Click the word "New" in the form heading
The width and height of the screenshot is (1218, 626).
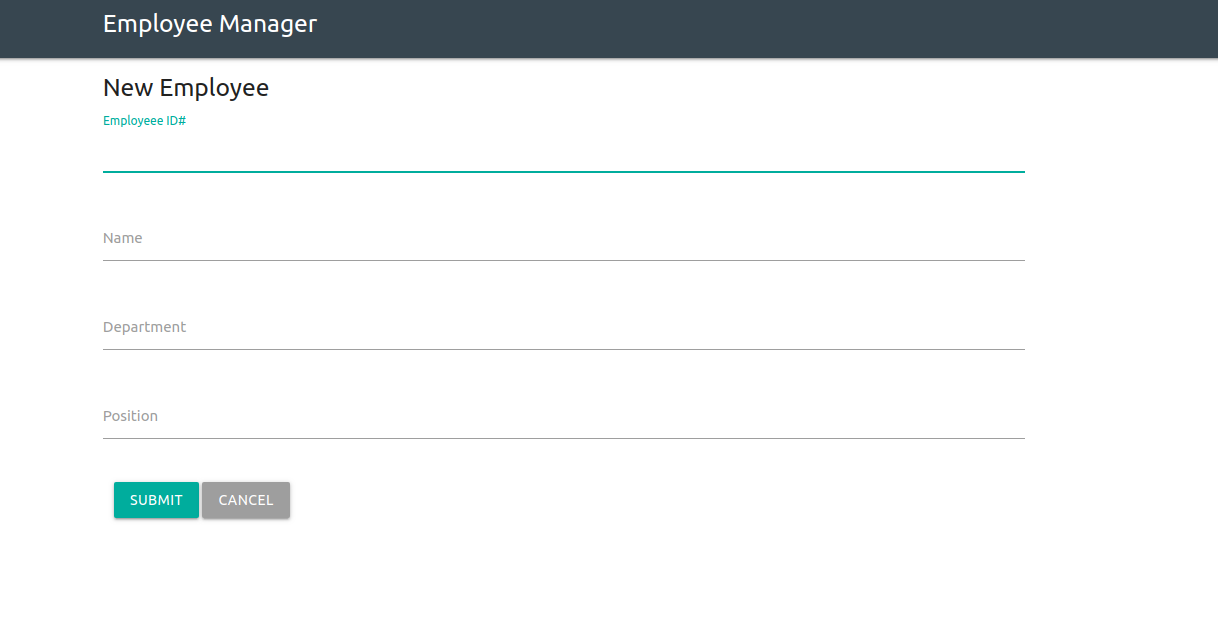tap(128, 88)
